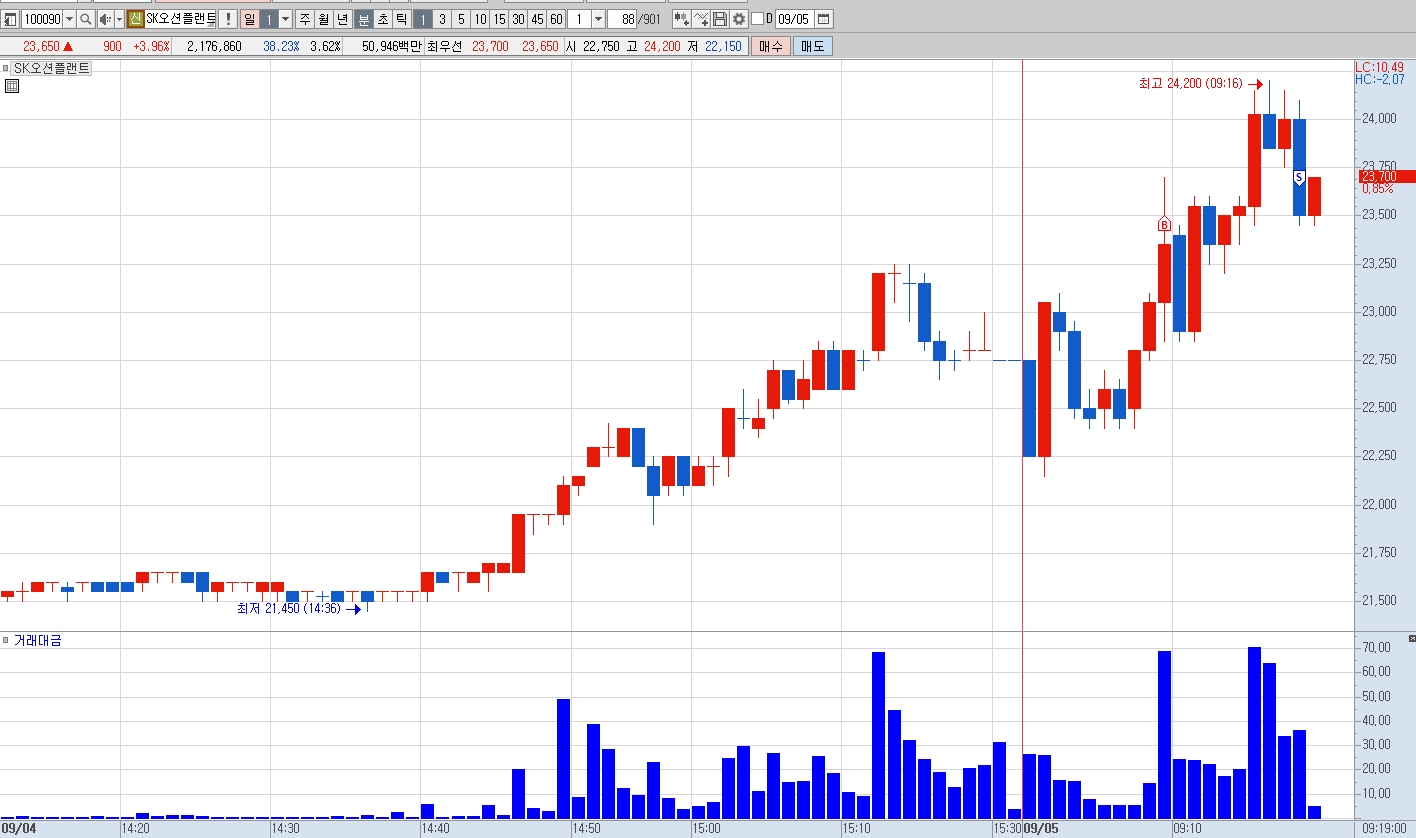
Task: Expand the custom interval dropdown arrow
Action: click(598, 19)
